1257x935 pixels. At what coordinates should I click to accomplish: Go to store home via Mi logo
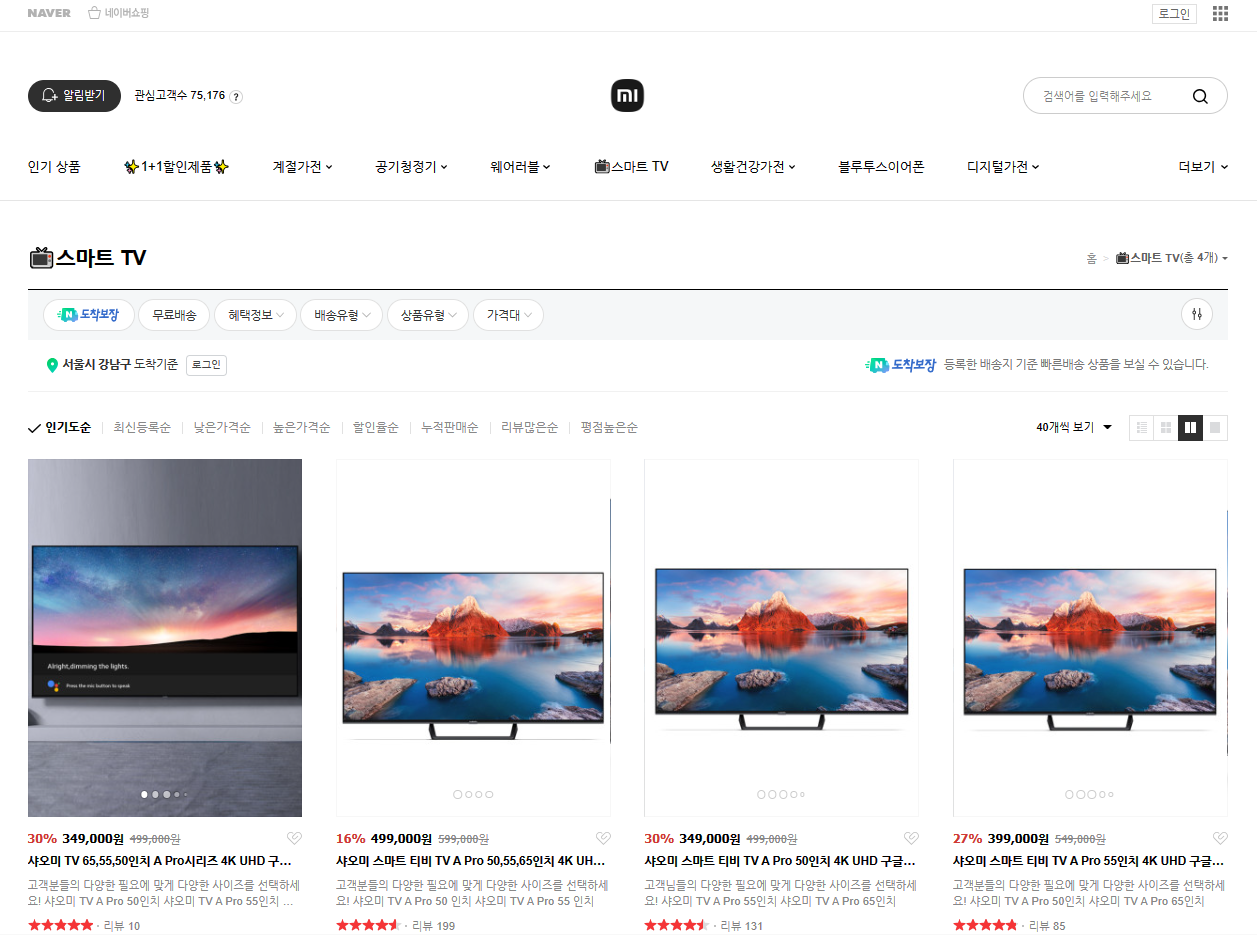(x=627, y=96)
